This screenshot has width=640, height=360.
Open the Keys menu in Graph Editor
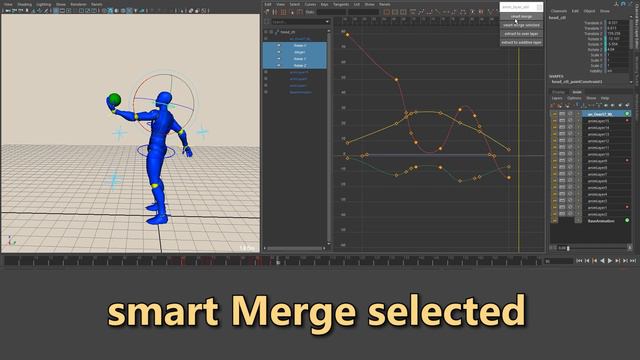coord(324,4)
